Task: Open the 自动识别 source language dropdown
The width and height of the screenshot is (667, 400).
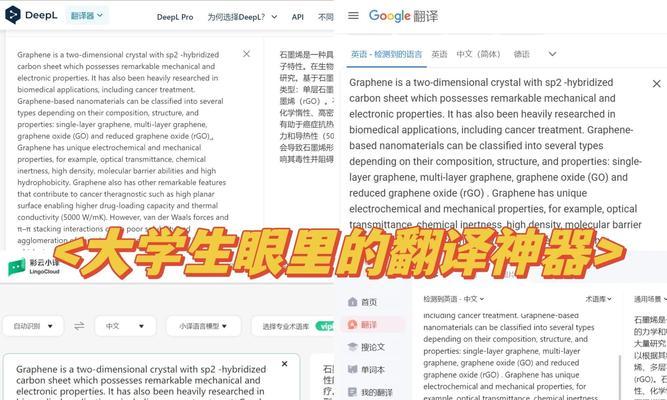Action: pos(33,326)
